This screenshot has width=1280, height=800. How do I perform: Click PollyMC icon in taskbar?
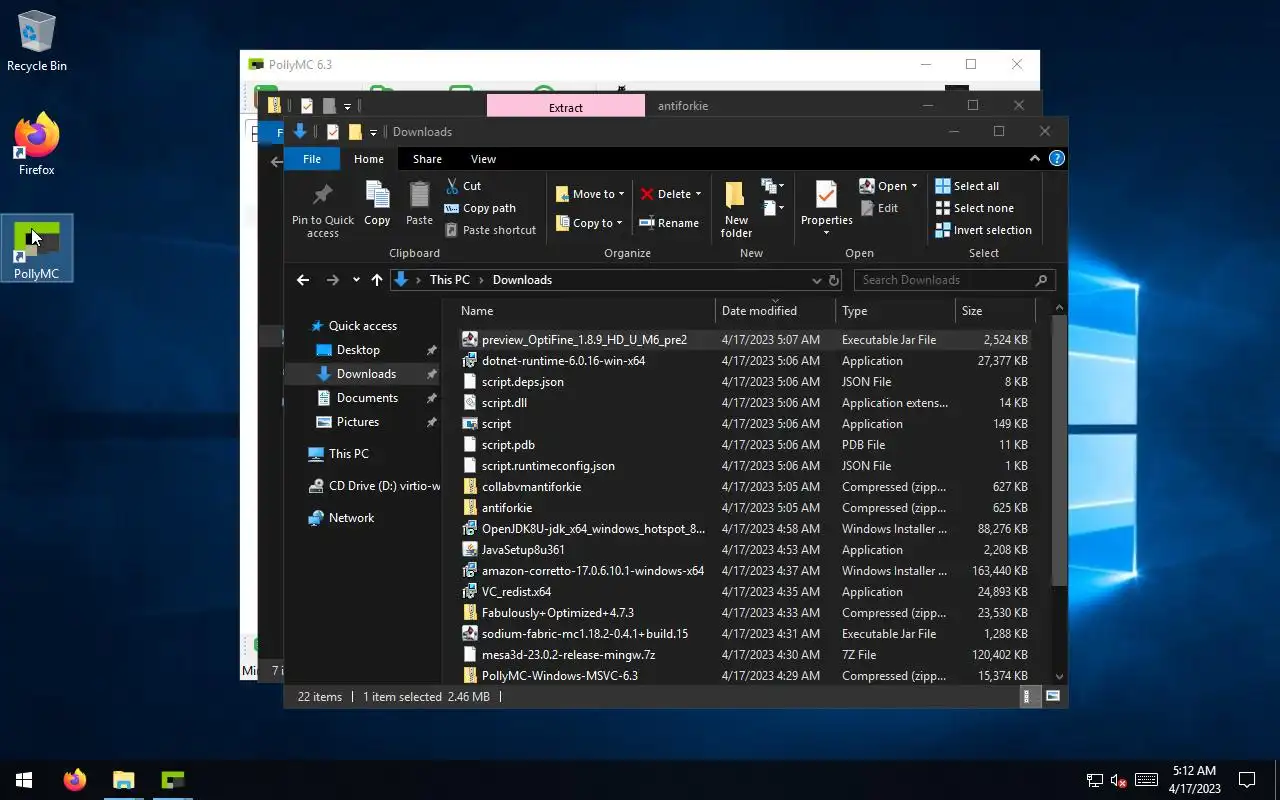point(173,780)
